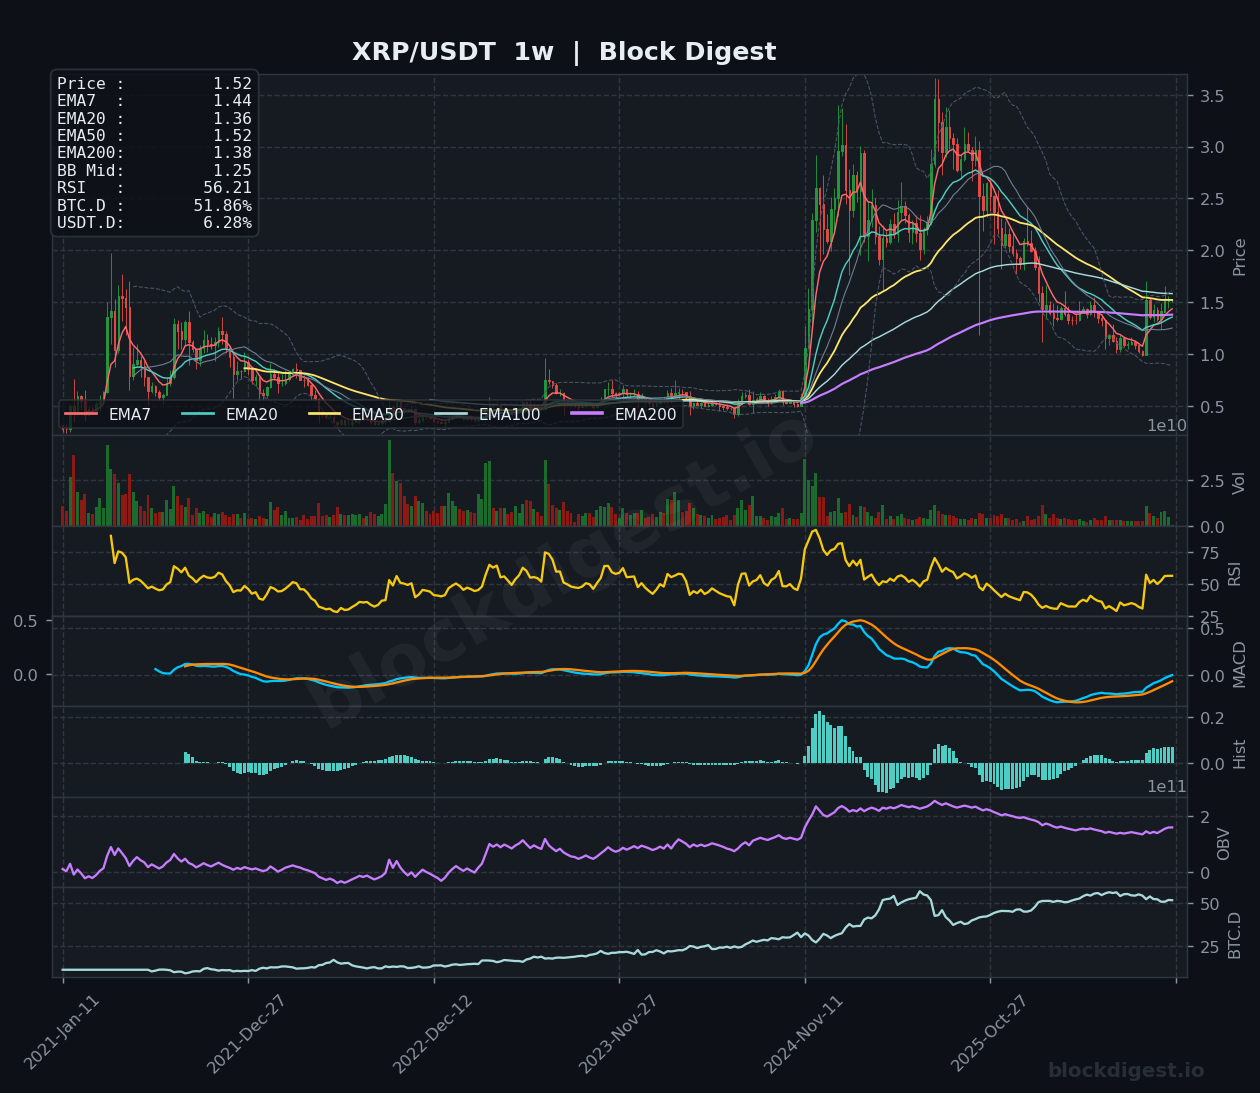Click the Price axis label
The width and height of the screenshot is (1260, 1093).
click(1240, 257)
